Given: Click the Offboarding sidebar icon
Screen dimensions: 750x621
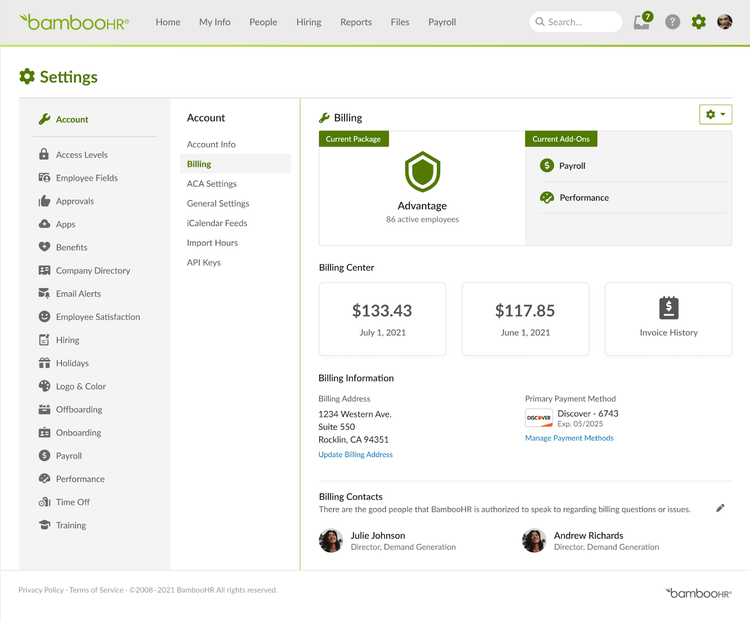Looking at the screenshot, I should tap(44, 409).
